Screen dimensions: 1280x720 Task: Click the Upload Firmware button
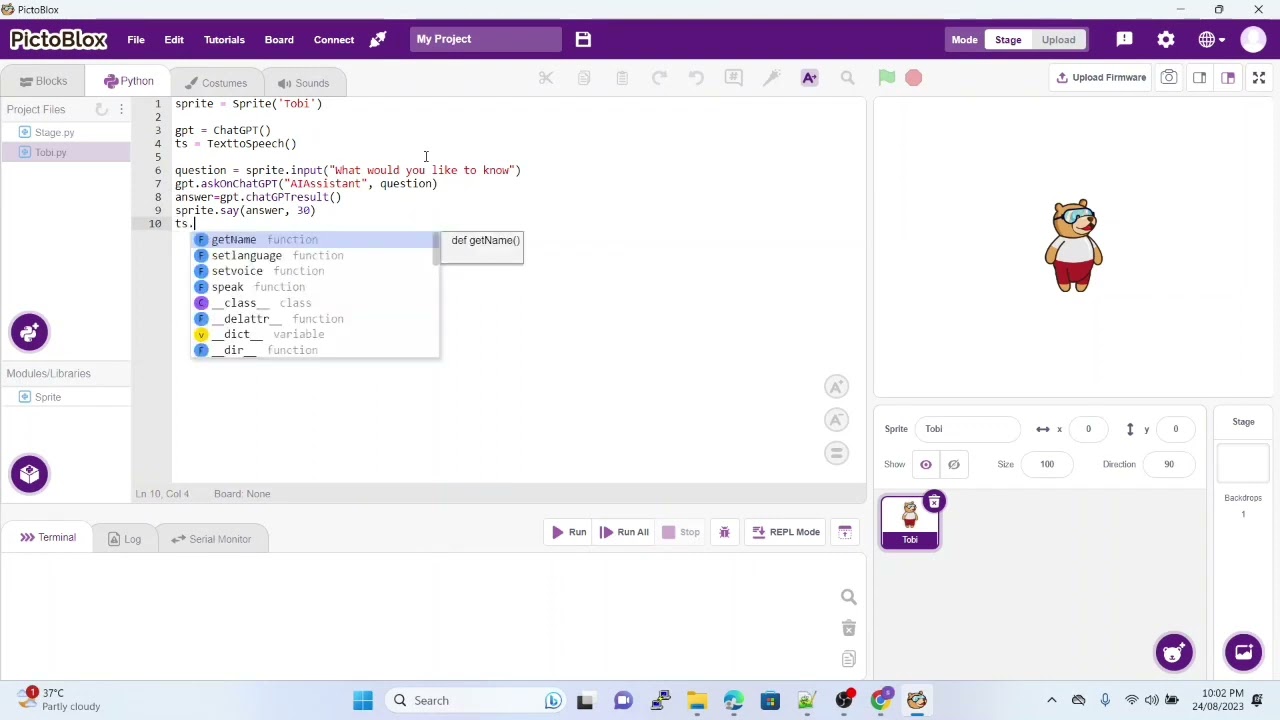point(1101,77)
